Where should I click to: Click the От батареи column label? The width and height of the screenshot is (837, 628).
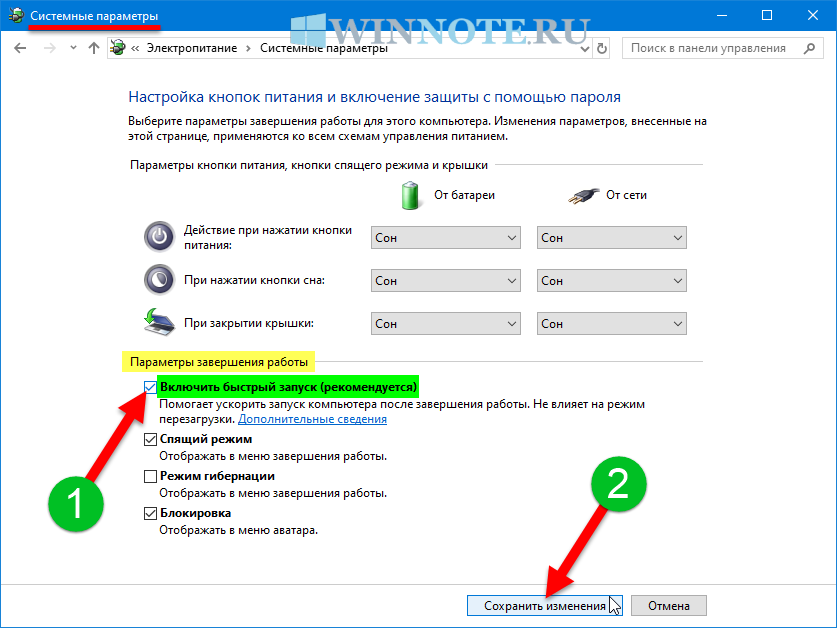[464, 195]
